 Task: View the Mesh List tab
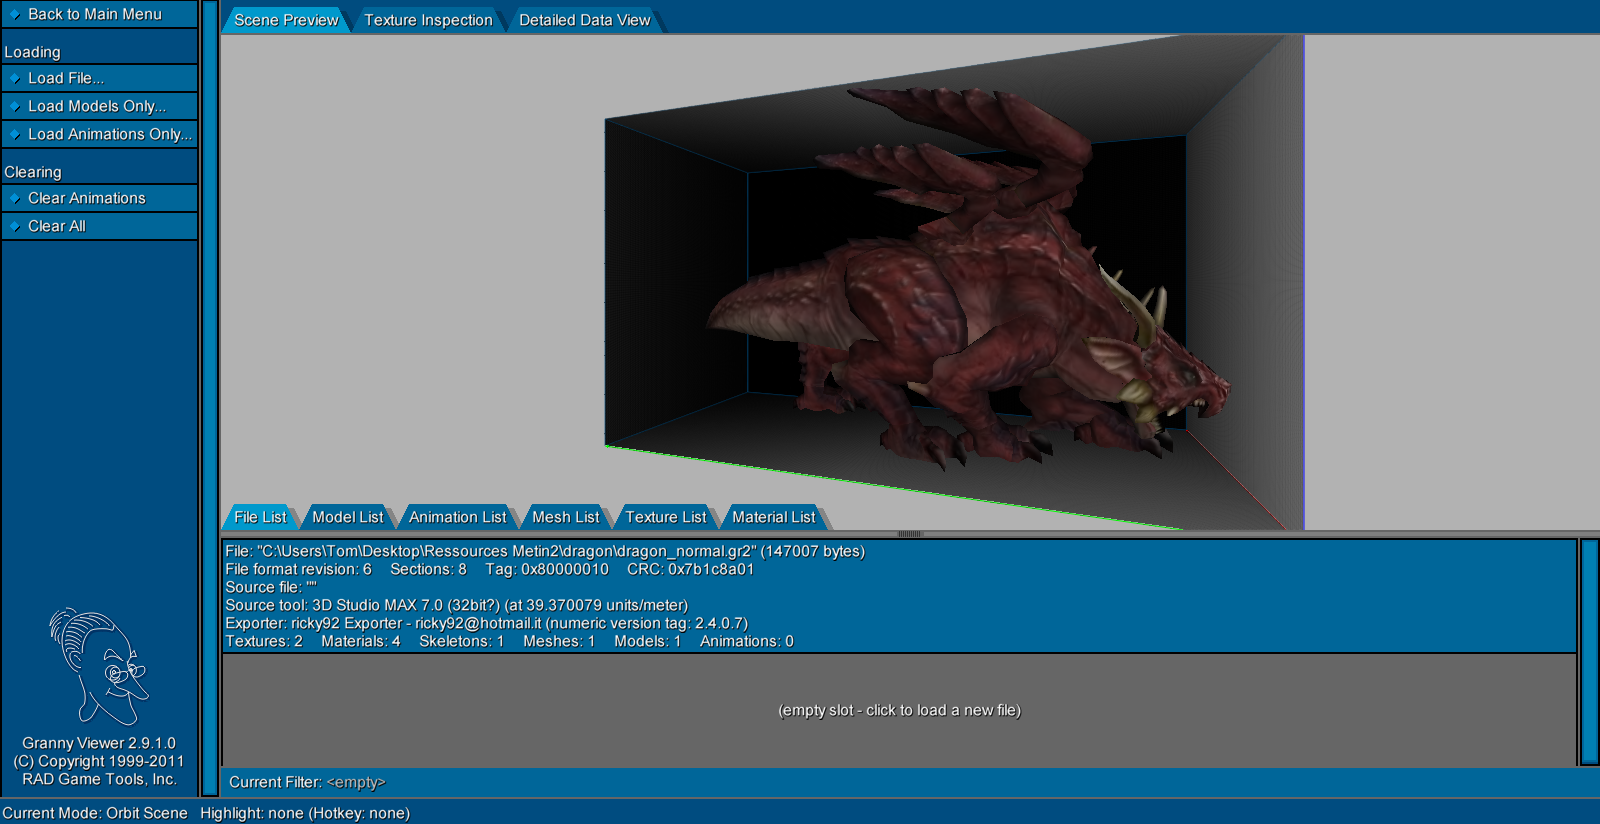(x=565, y=517)
